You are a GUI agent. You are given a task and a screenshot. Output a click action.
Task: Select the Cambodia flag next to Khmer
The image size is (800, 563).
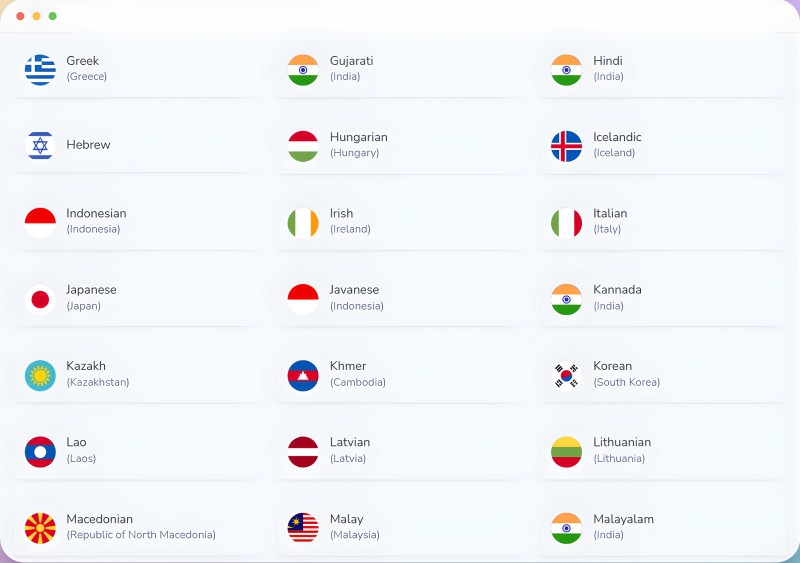point(303,376)
